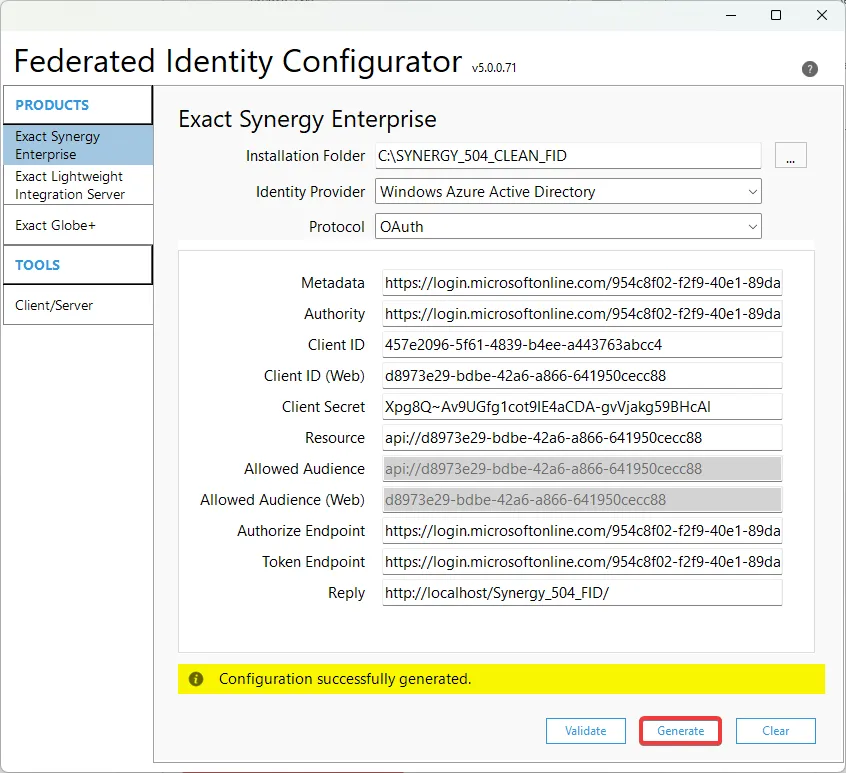This screenshot has height=773, width=846.
Task: Click the Reply URL field
Action: (x=581, y=593)
